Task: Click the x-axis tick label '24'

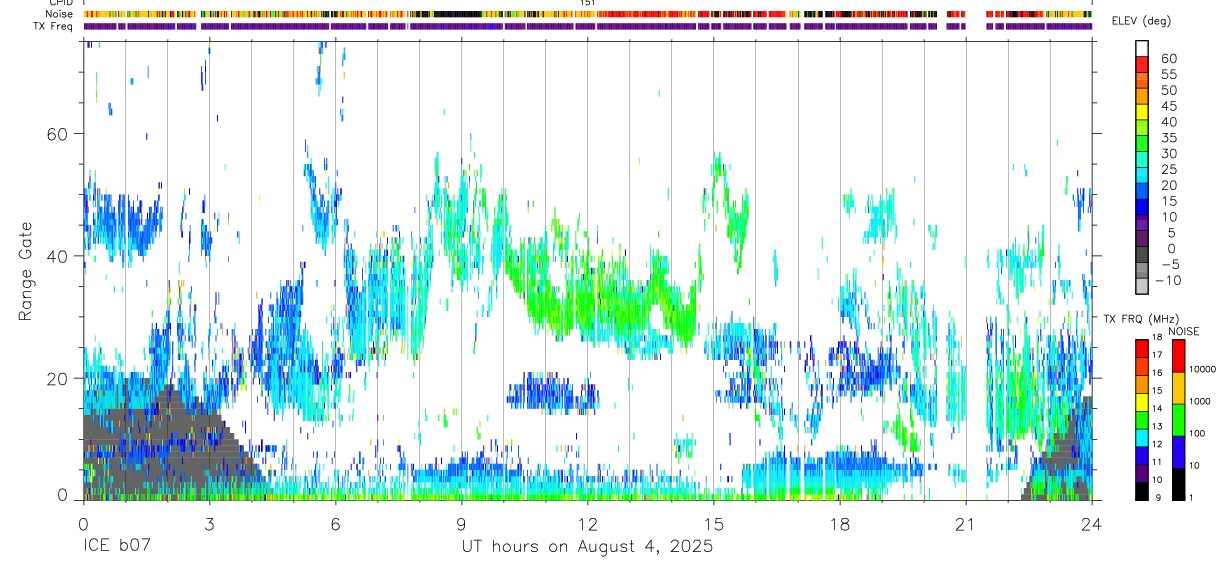Action: pyautogui.click(x=1091, y=523)
